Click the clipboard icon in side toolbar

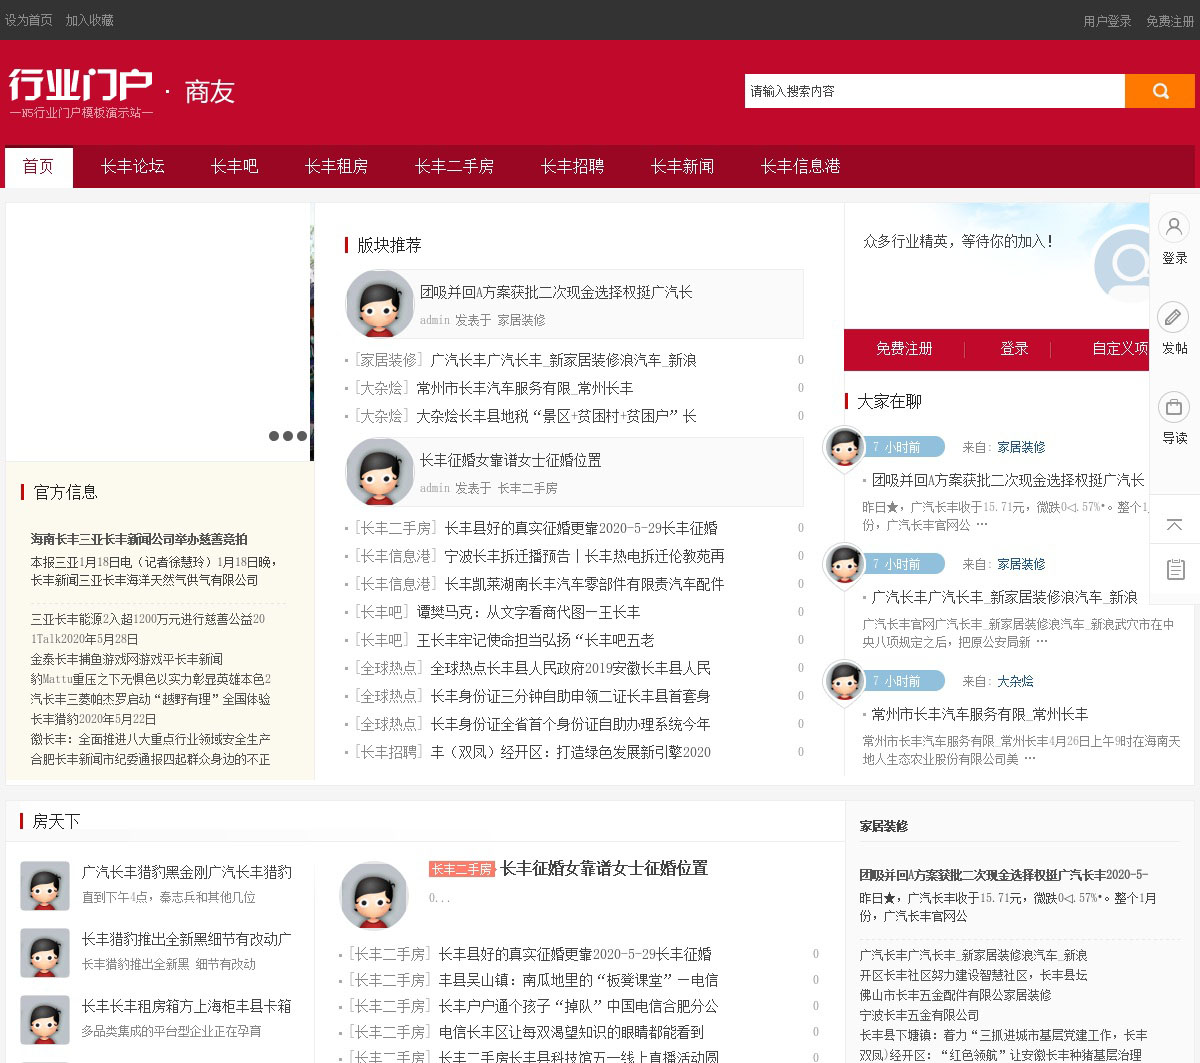point(1175,569)
